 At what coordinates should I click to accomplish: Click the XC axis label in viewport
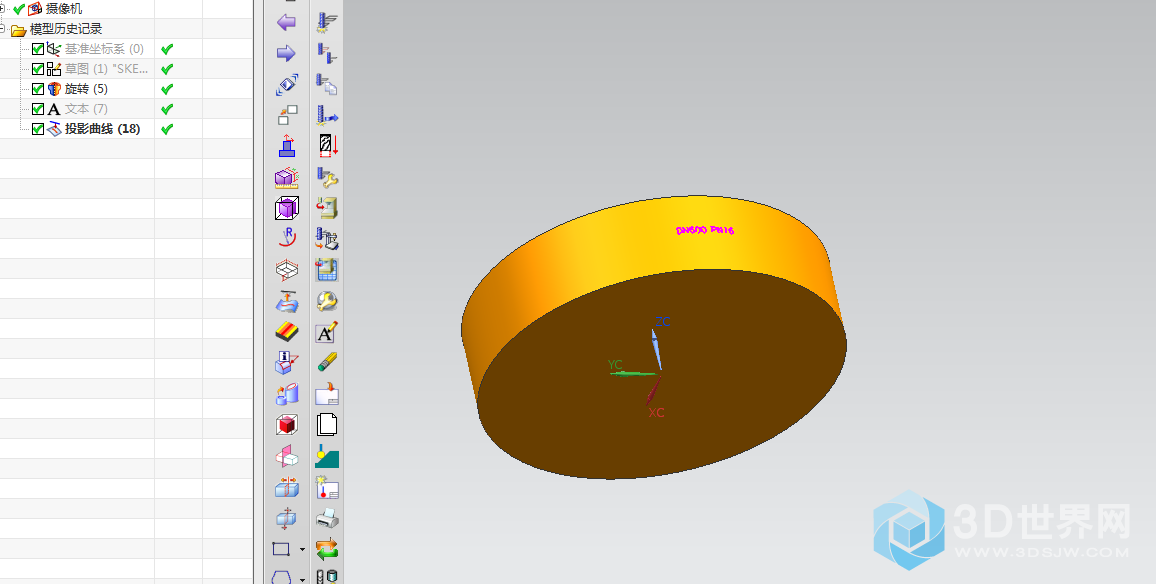pos(656,413)
